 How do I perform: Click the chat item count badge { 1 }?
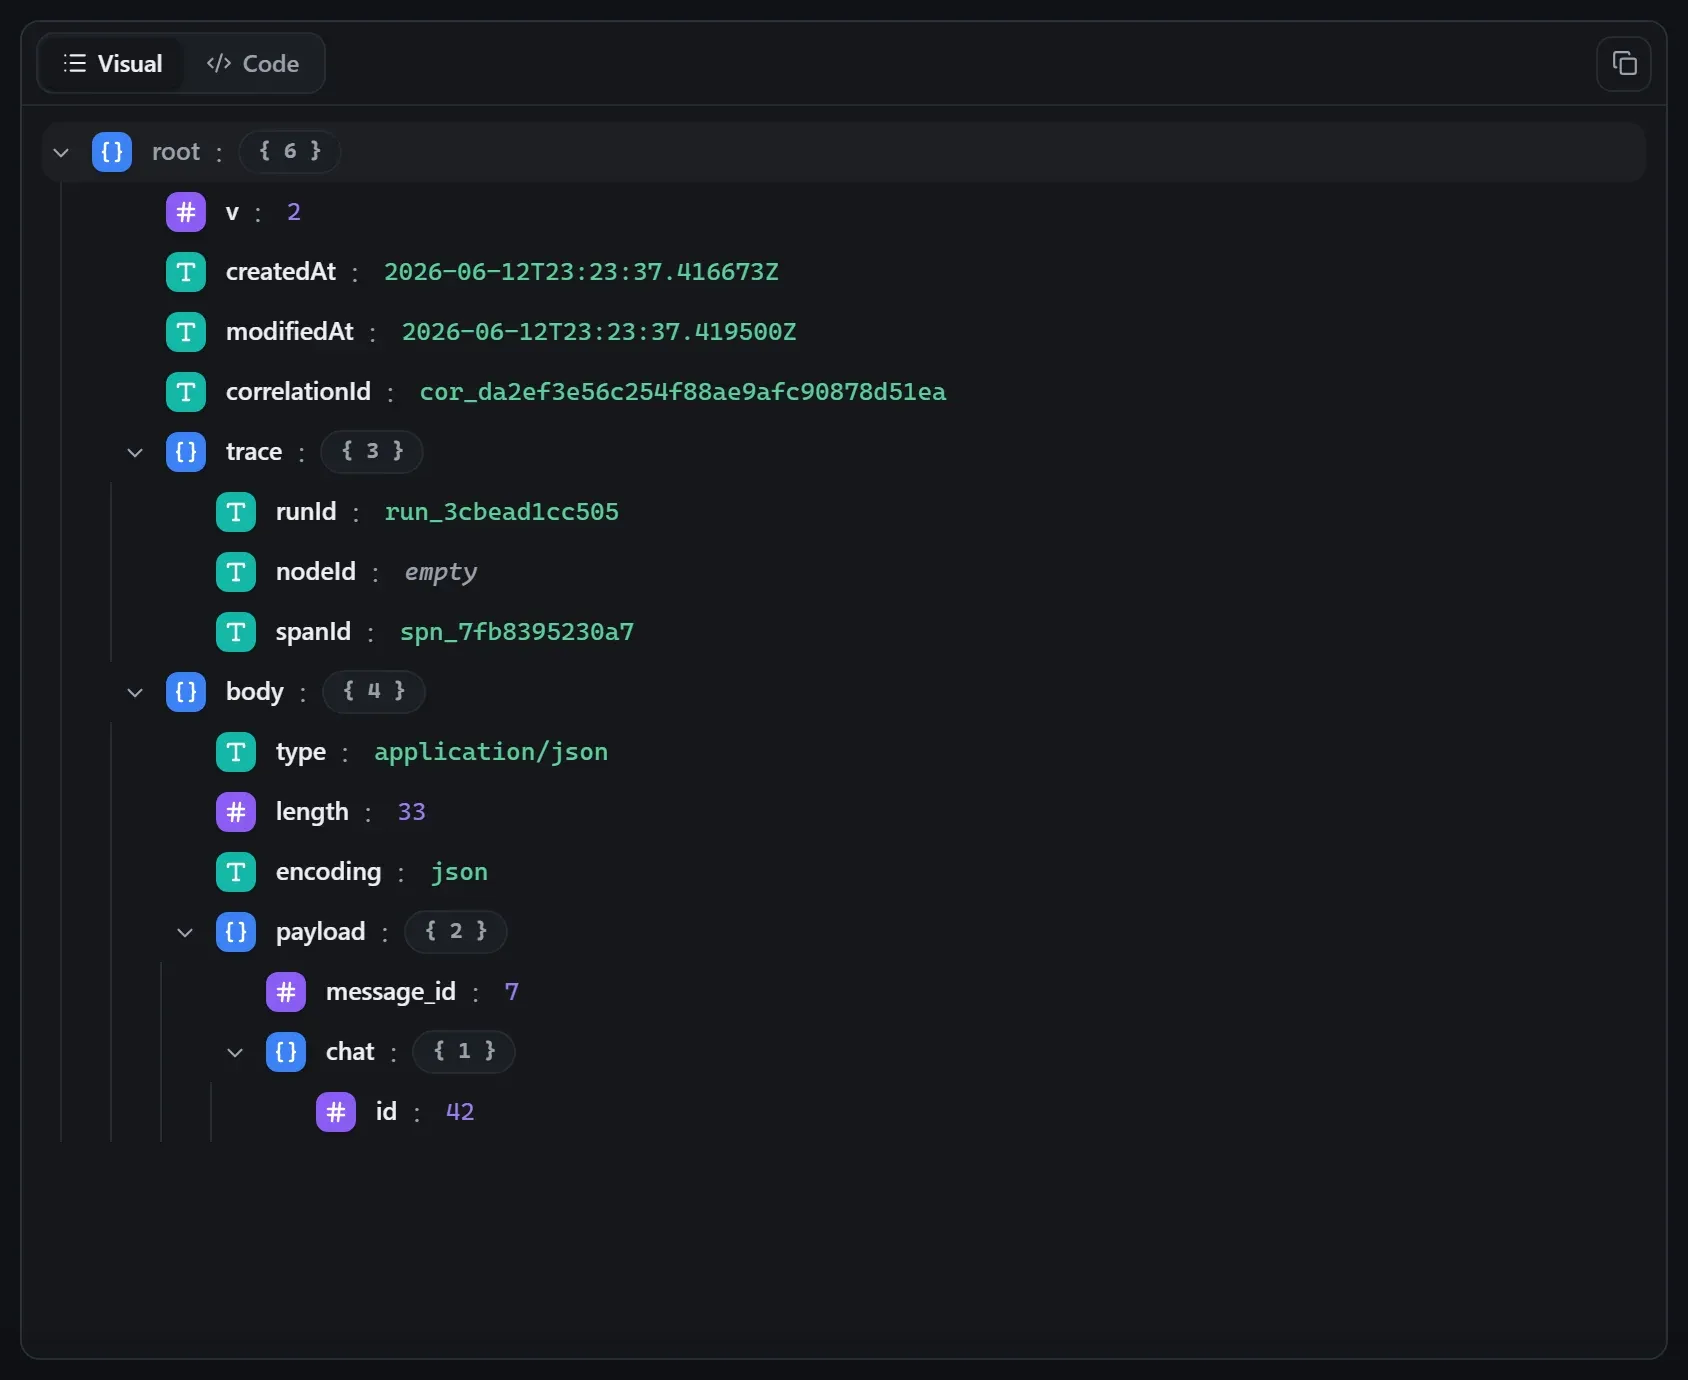click(464, 1051)
